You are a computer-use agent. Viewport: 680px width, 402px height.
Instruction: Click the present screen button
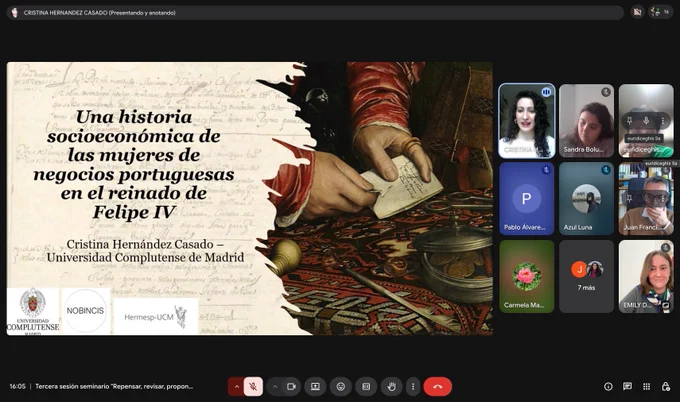pos(315,386)
